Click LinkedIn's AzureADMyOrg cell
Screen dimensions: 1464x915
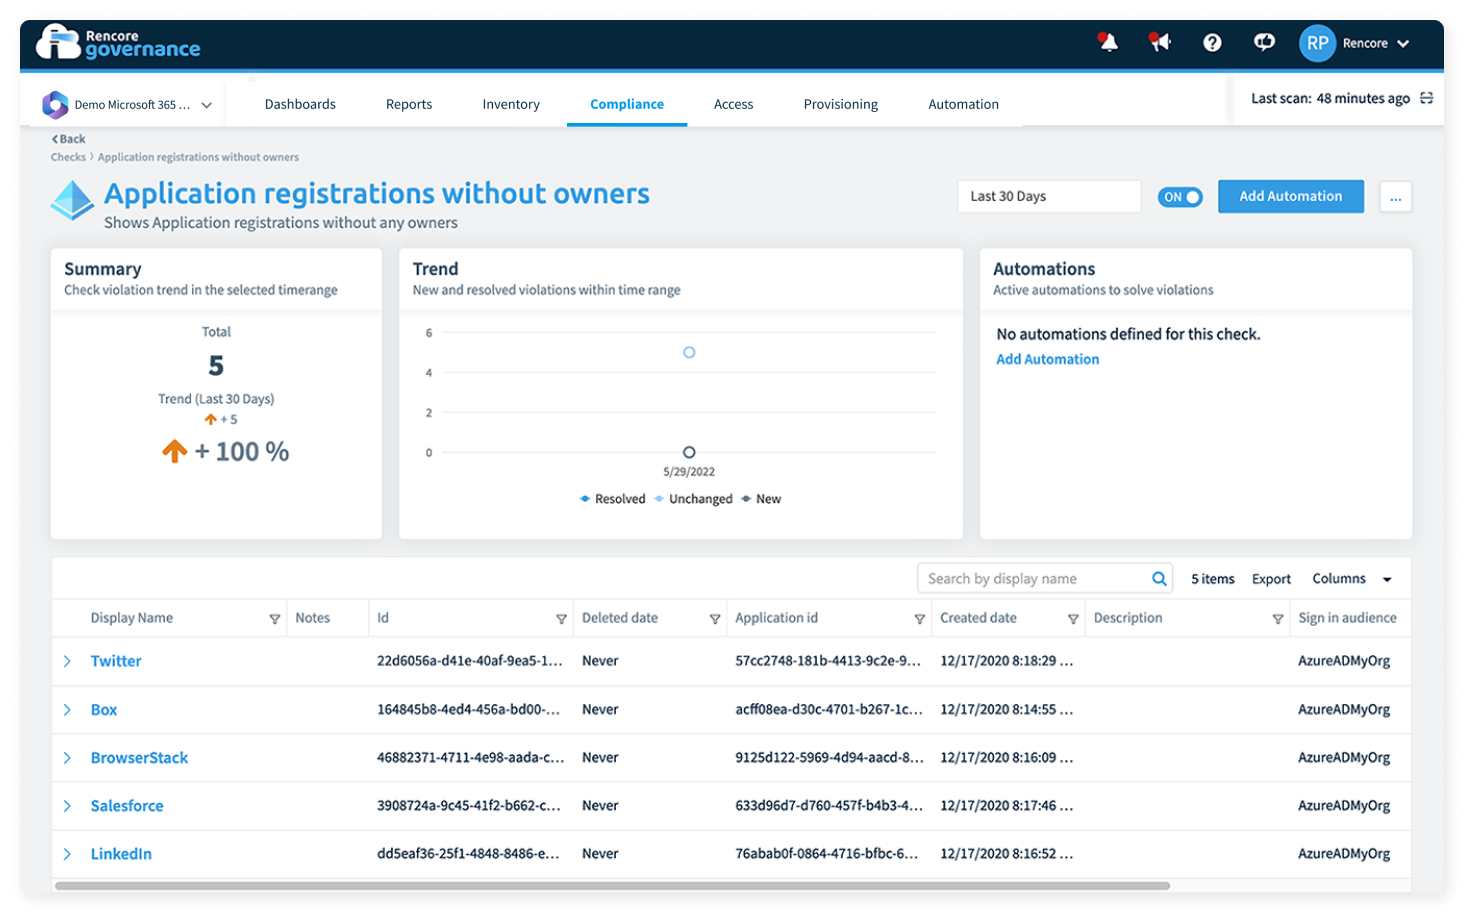pyautogui.click(x=1344, y=853)
